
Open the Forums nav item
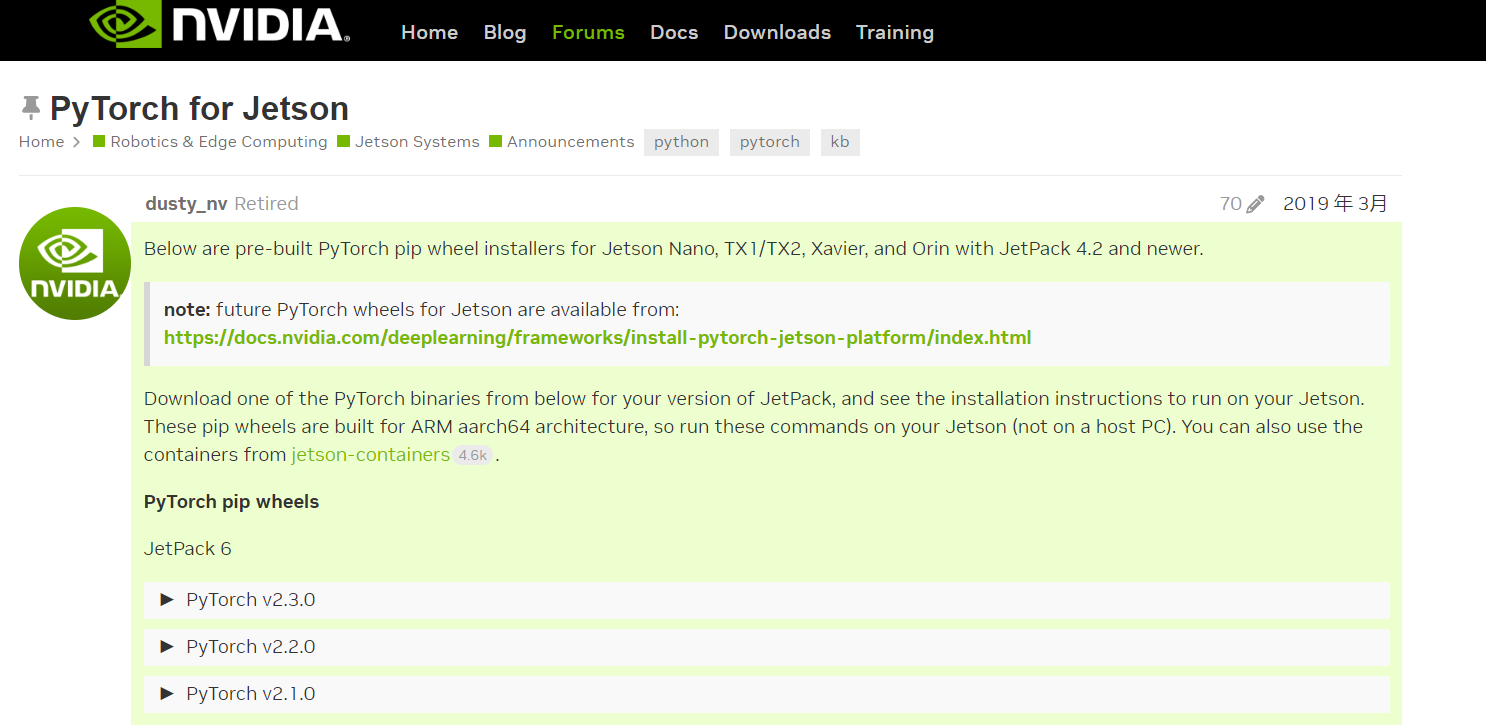(x=588, y=32)
